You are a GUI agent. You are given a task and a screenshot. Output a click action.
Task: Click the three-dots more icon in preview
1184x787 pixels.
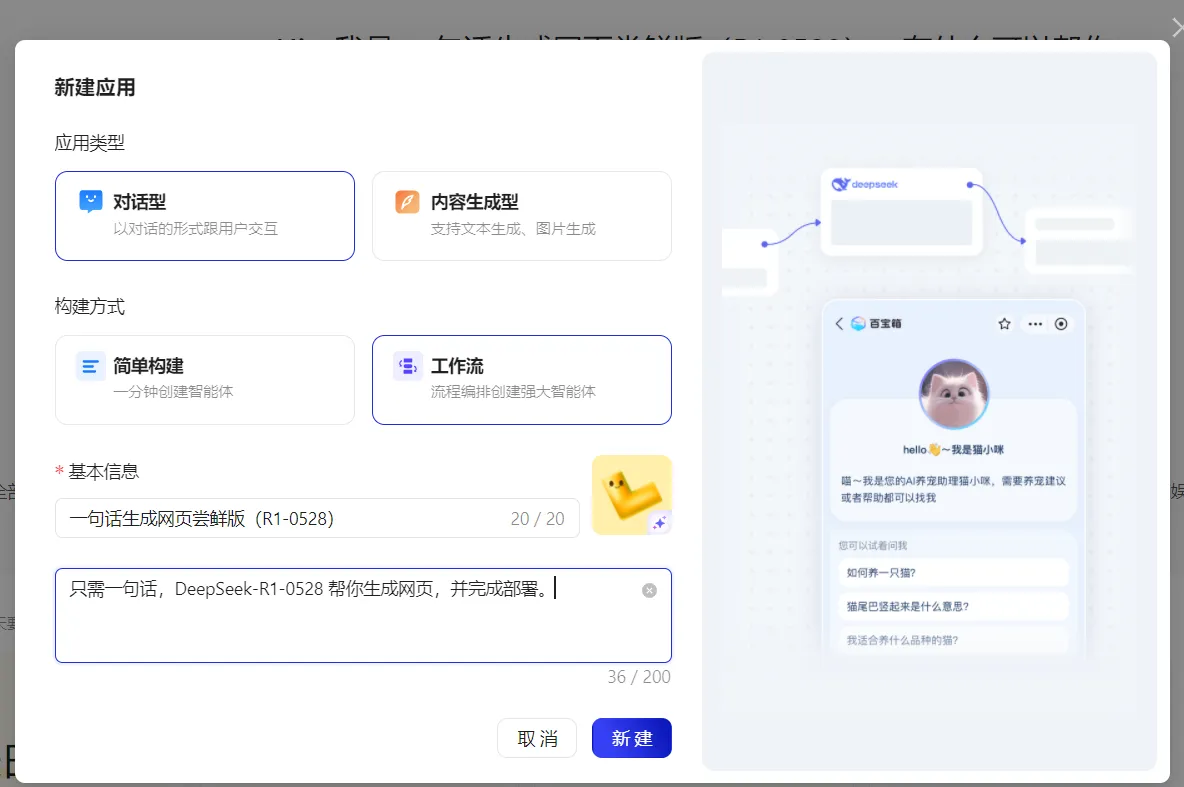[x=1035, y=324]
